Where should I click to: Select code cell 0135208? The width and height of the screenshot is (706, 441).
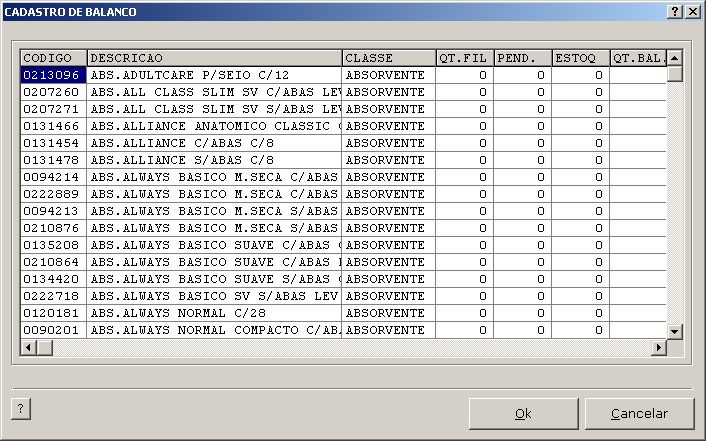54,245
